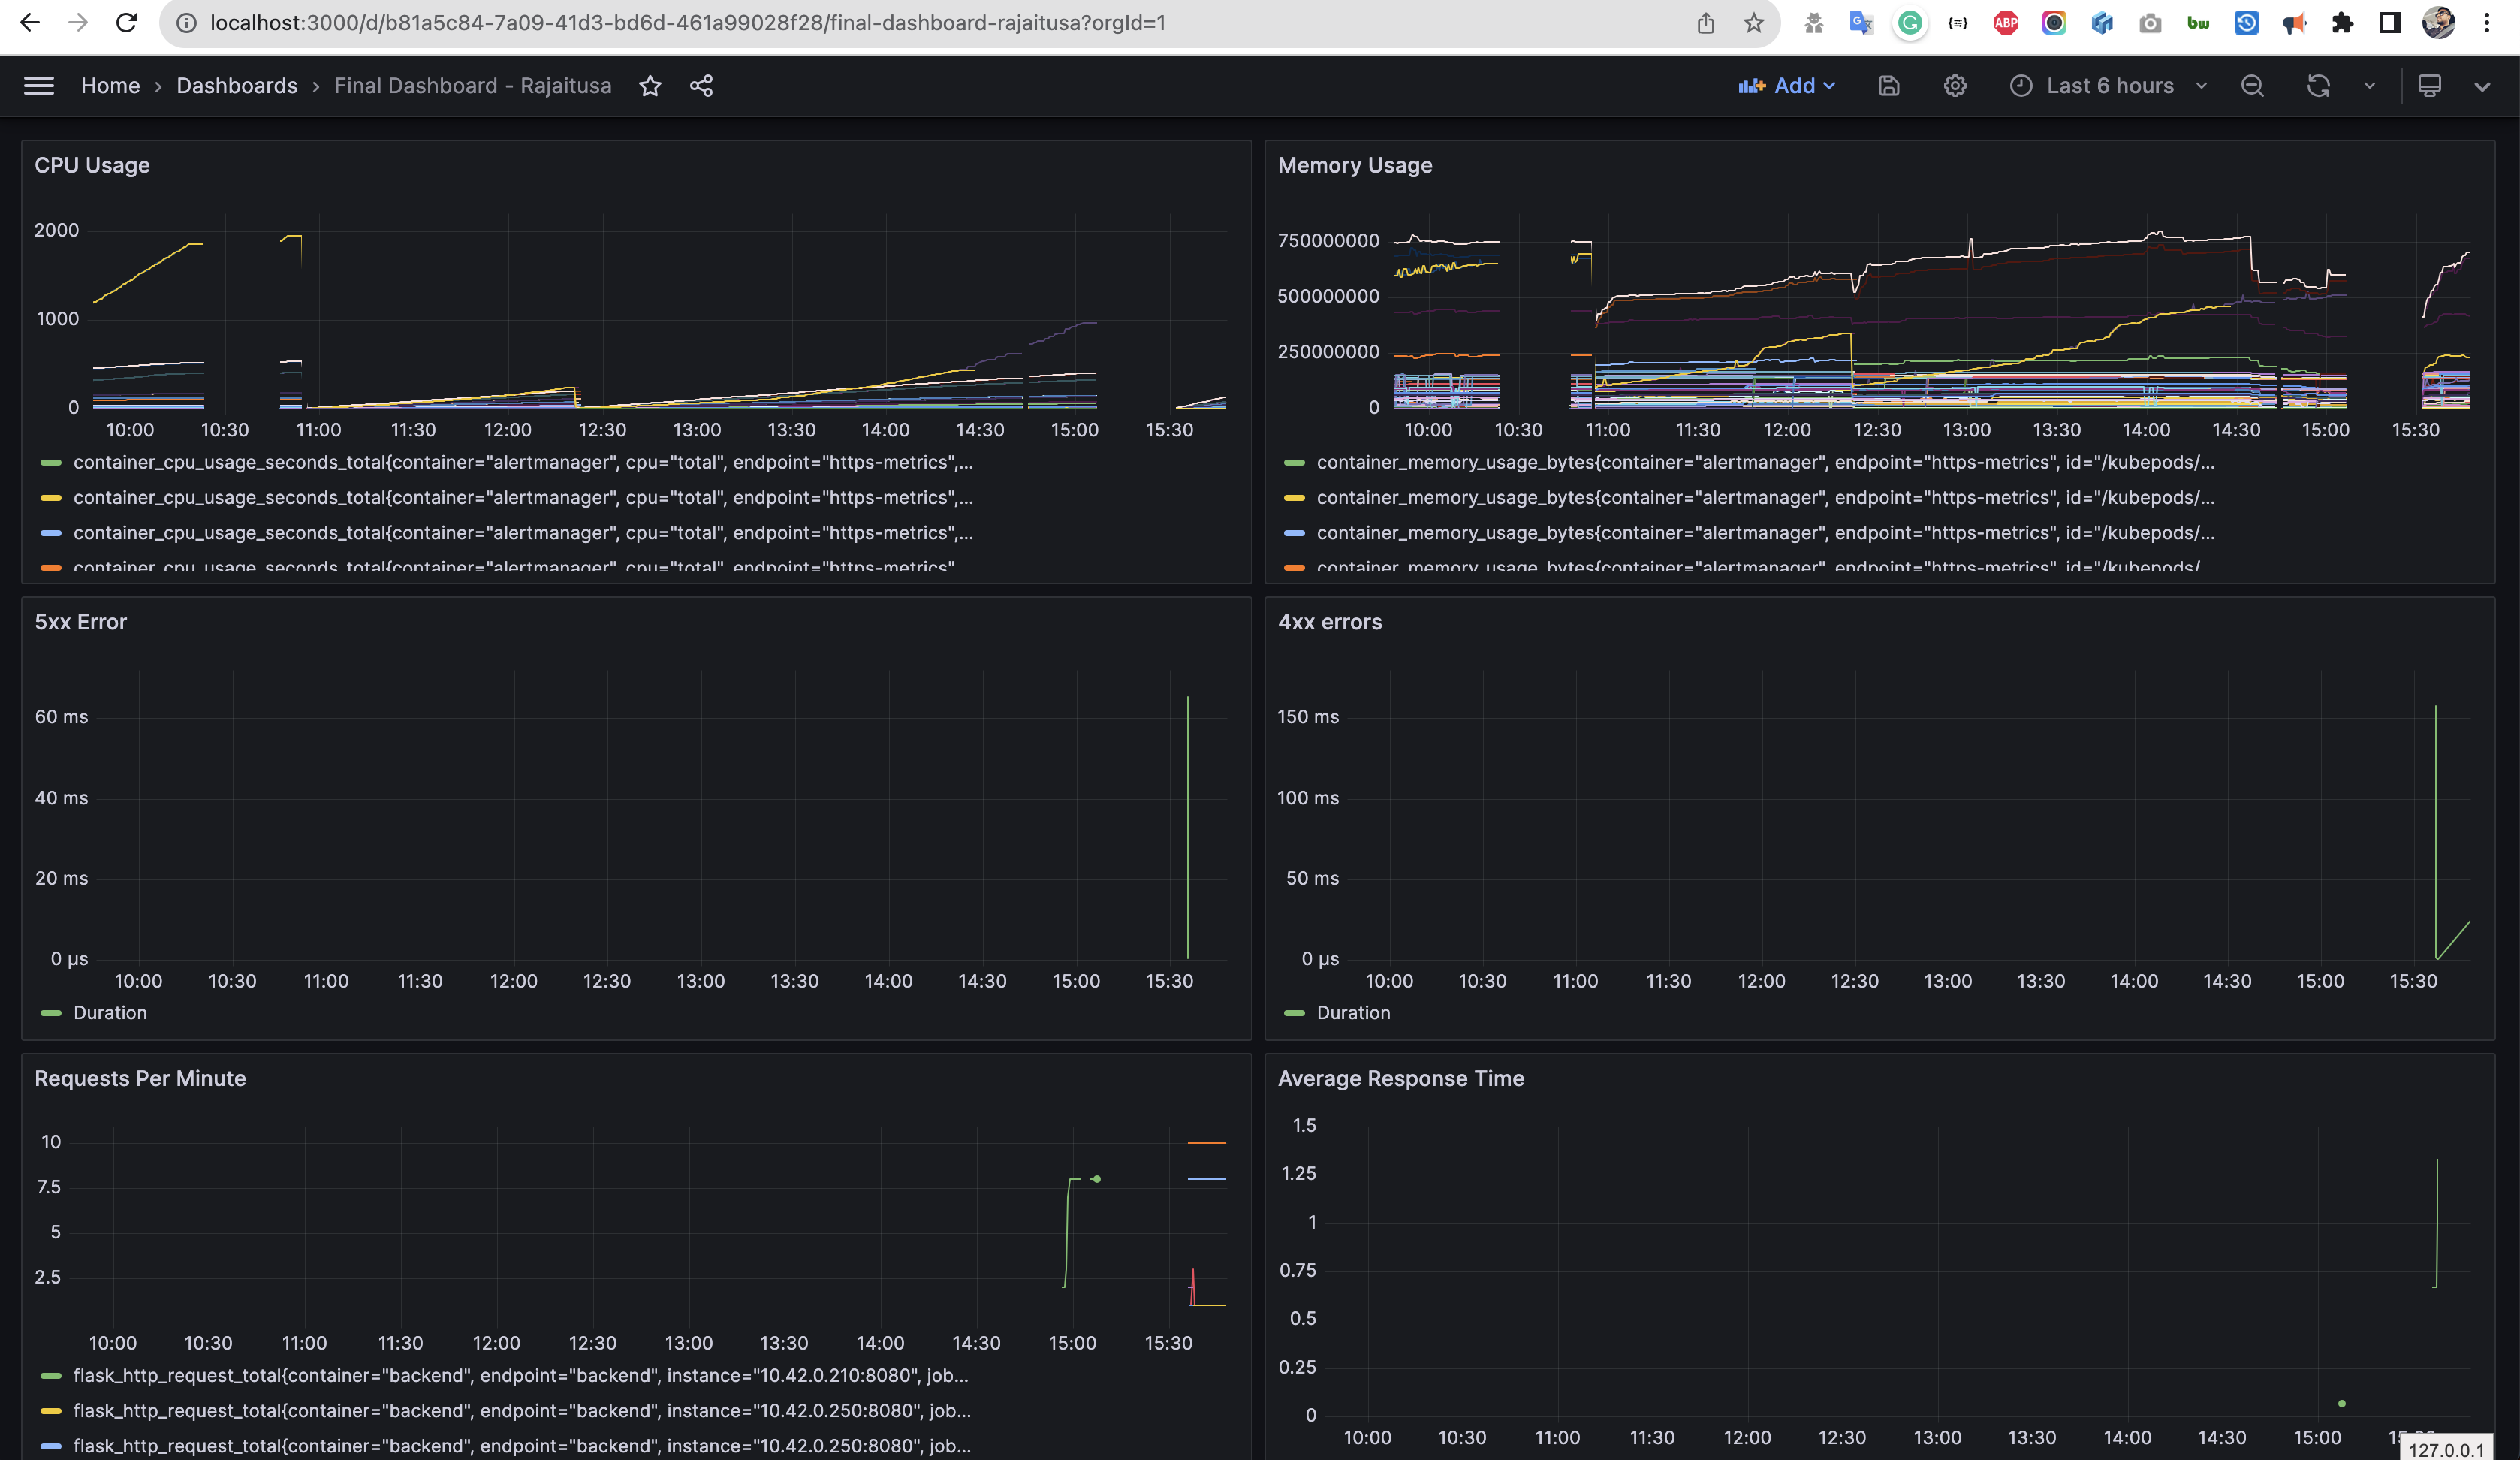
Task: Open the auto-refresh interval dropdown
Action: (2369, 86)
